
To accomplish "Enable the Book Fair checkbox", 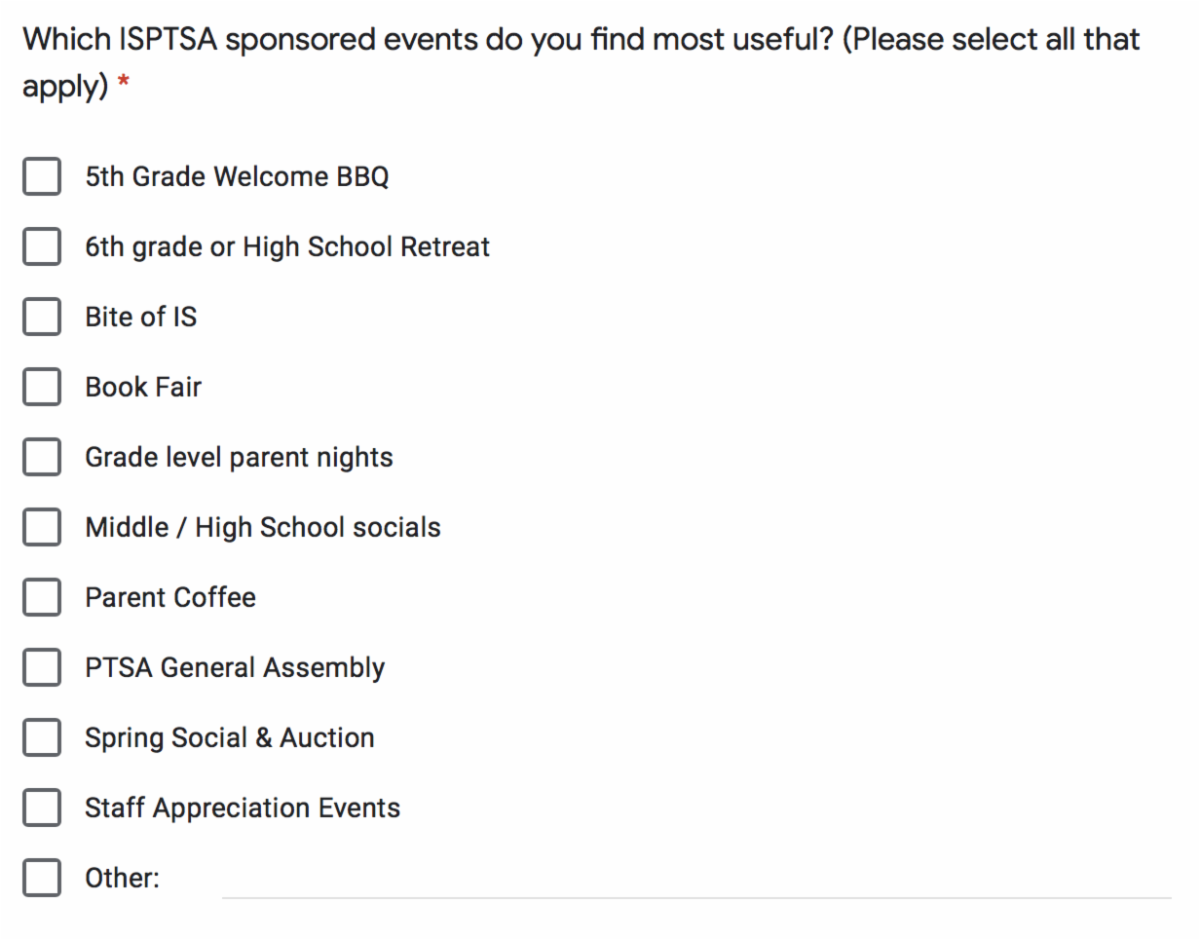I will coord(41,388).
